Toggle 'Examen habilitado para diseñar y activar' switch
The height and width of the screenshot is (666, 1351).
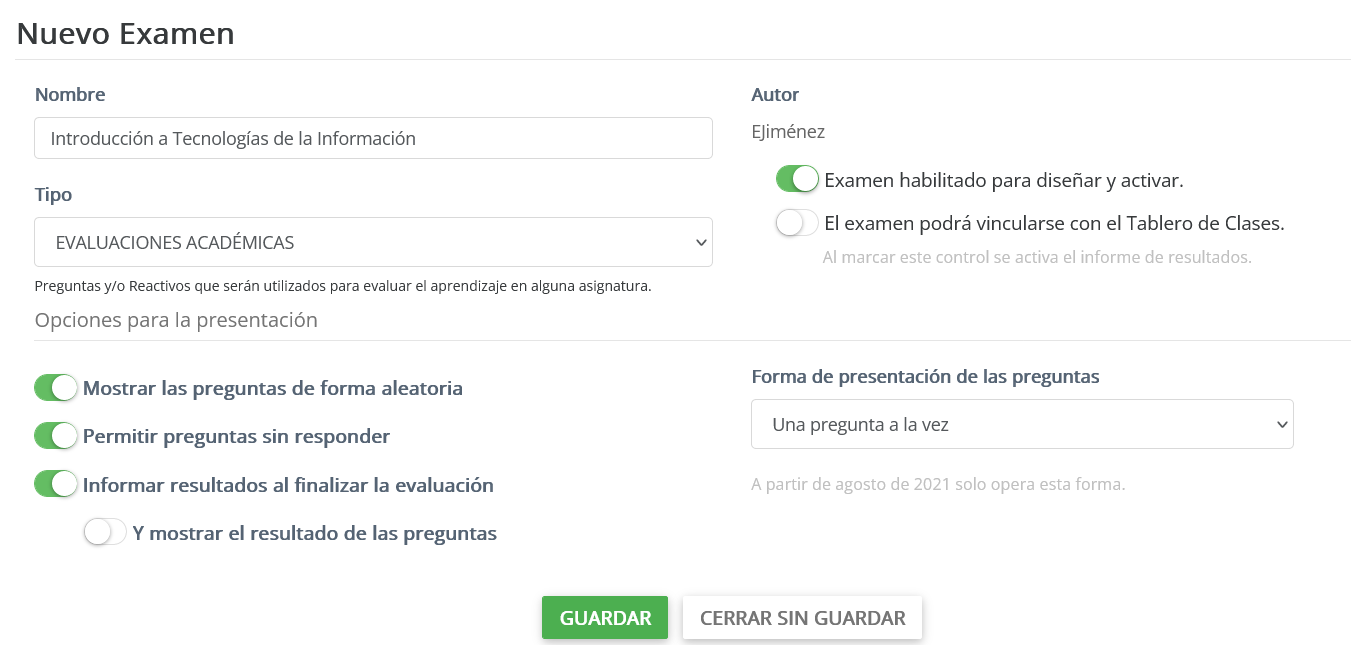click(x=797, y=180)
